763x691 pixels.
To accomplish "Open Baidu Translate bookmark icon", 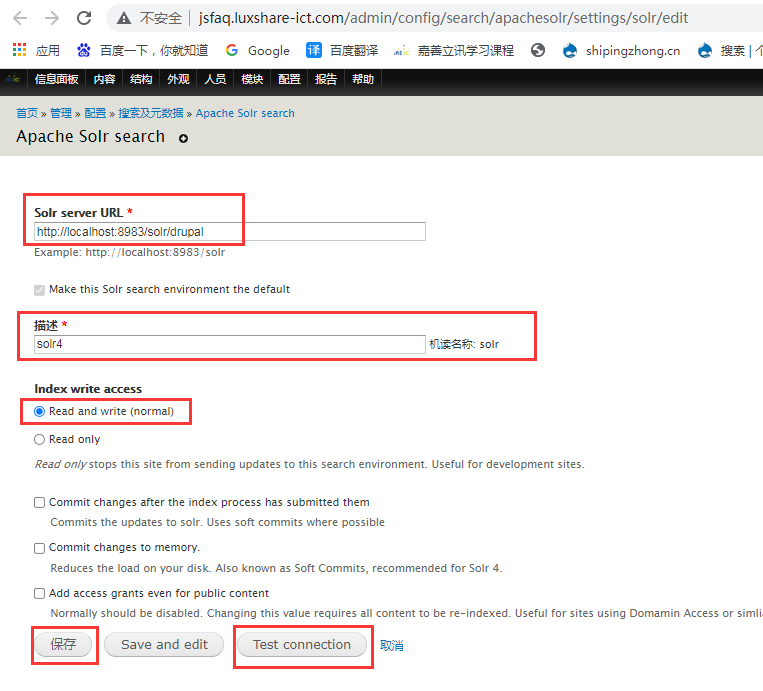I will click(313, 50).
